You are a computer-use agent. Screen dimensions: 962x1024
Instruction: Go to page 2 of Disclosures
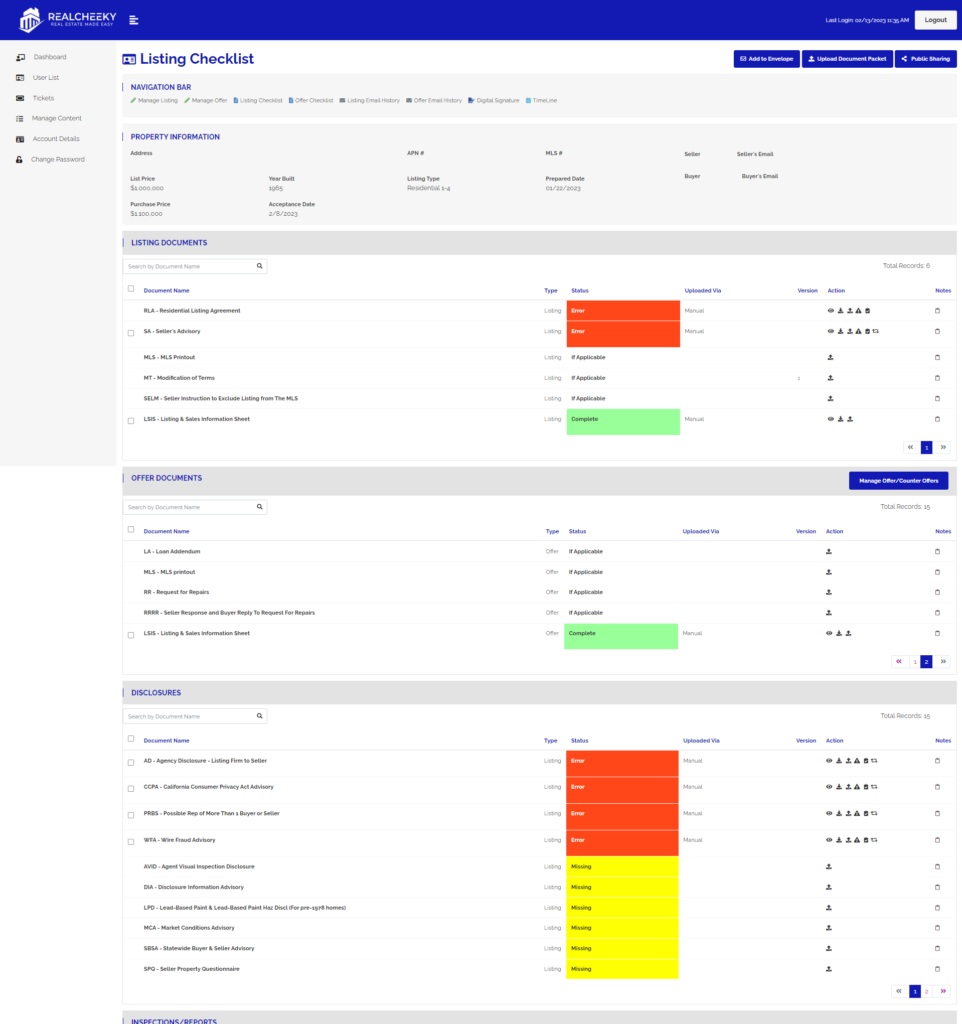coord(927,991)
